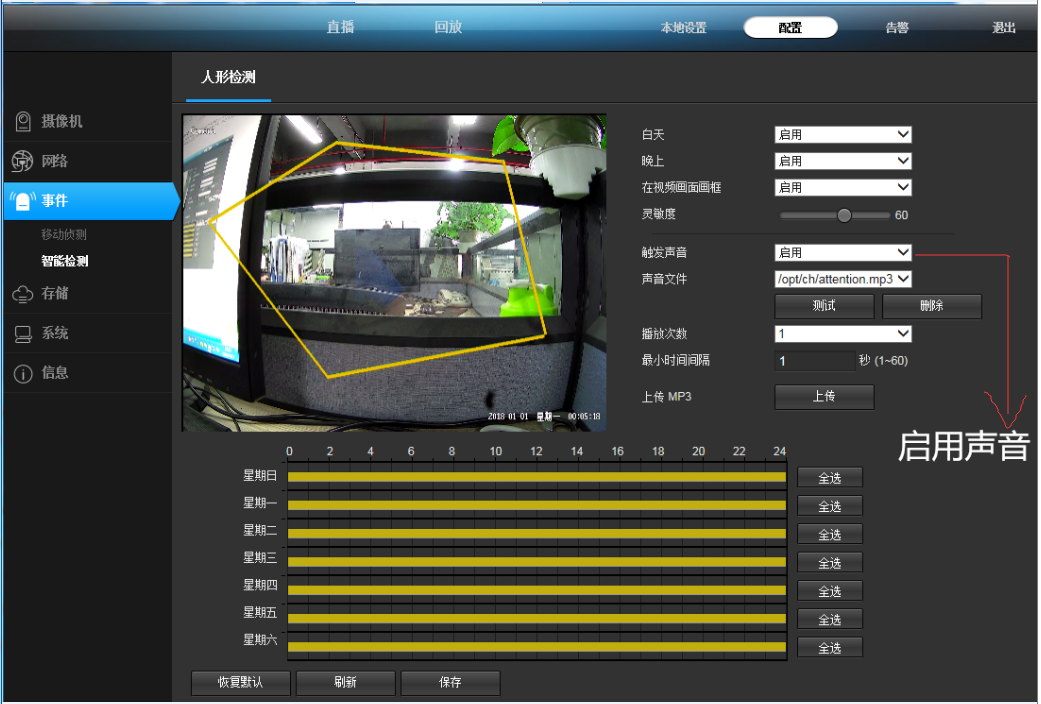1041x704 pixels.
Task: Select the 声音文件 attention.mp3 dropdown
Action: click(843, 279)
